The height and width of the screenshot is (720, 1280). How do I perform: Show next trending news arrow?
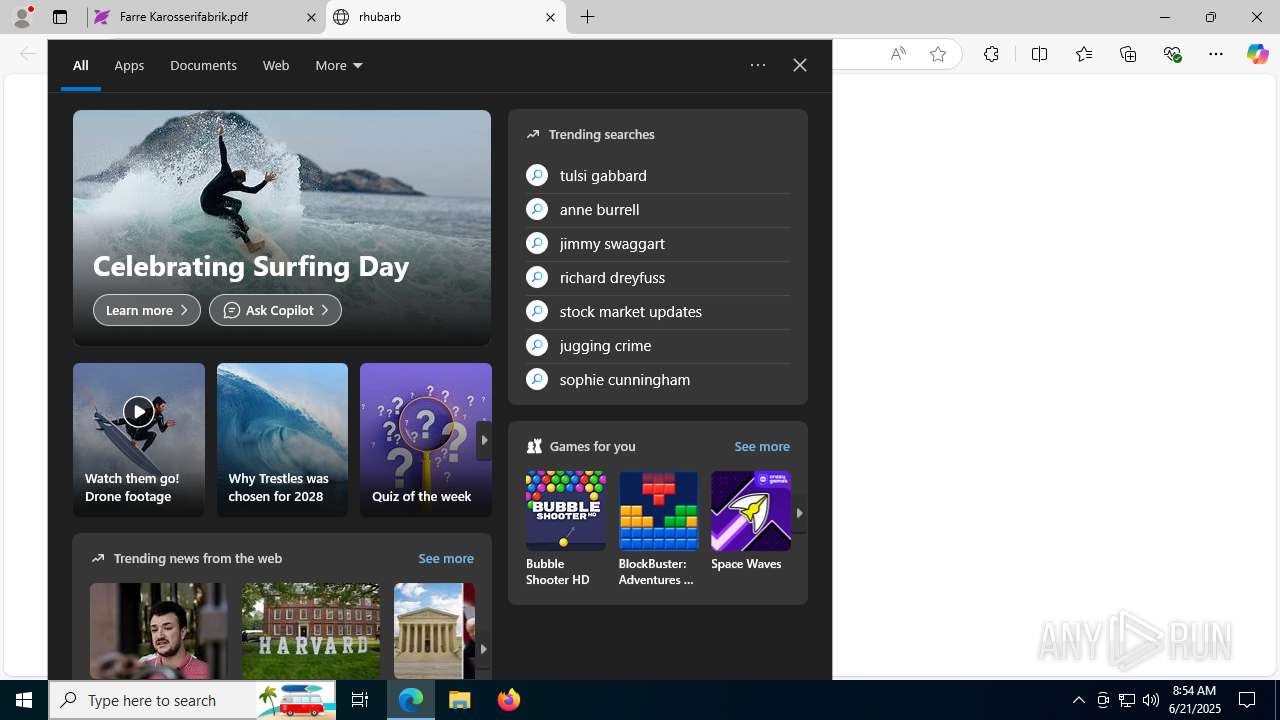[x=483, y=649]
